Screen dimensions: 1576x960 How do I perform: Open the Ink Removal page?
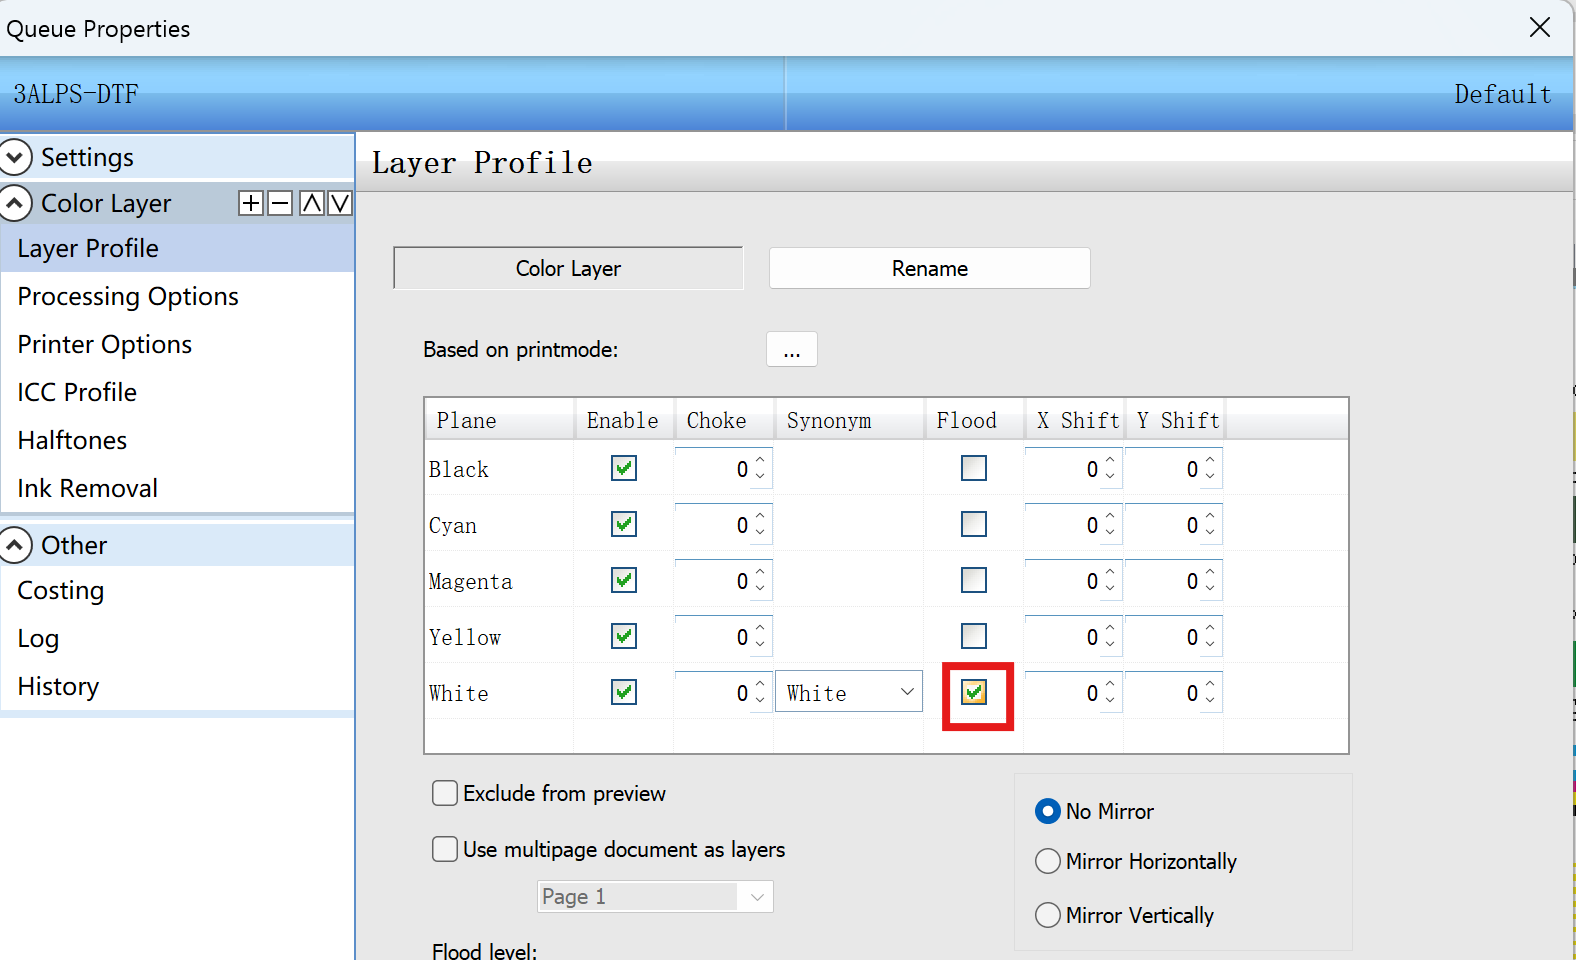pos(88,488)
